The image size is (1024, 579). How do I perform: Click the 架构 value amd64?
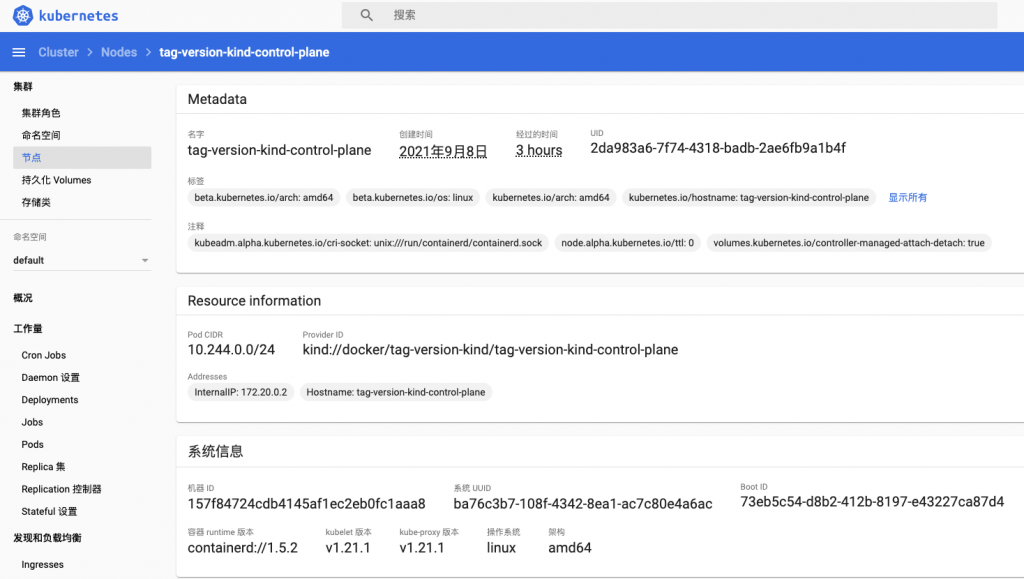(569, 548)
